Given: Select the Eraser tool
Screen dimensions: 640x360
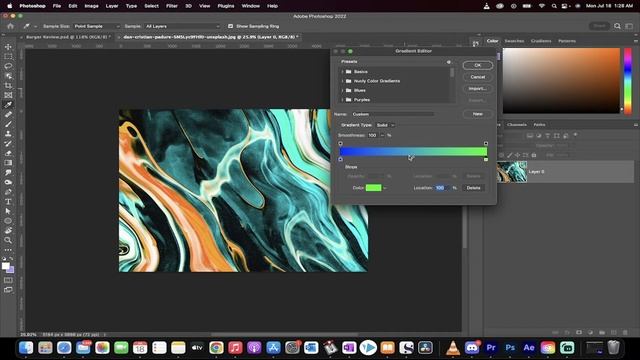Looking at the screenshot, I should pos(8,153).
